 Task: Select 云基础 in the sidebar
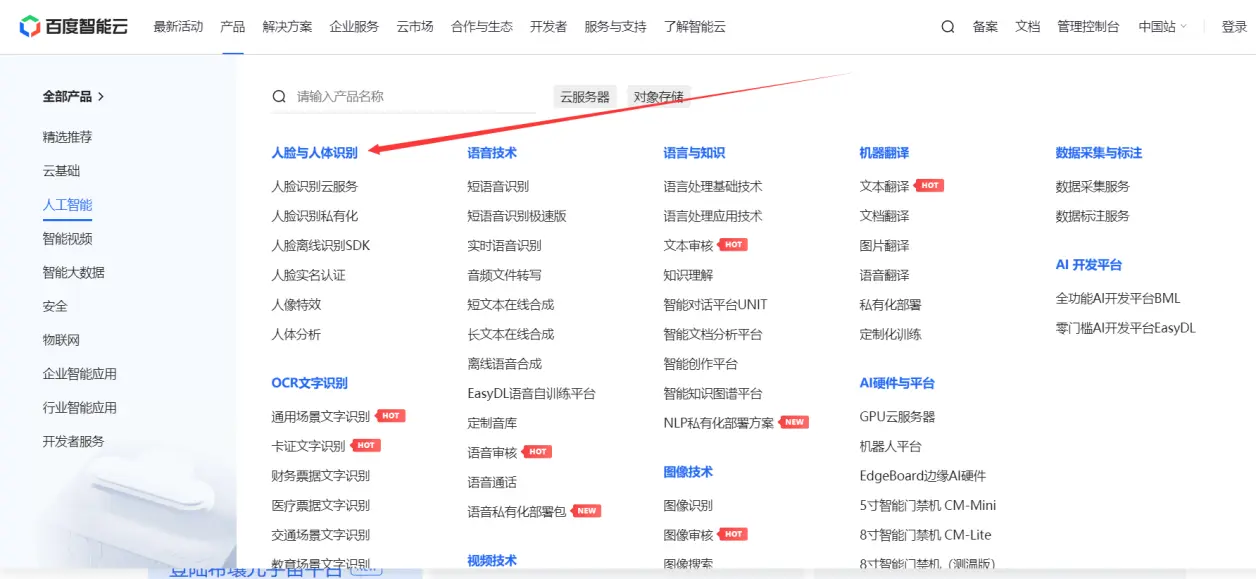coord(61,171)
